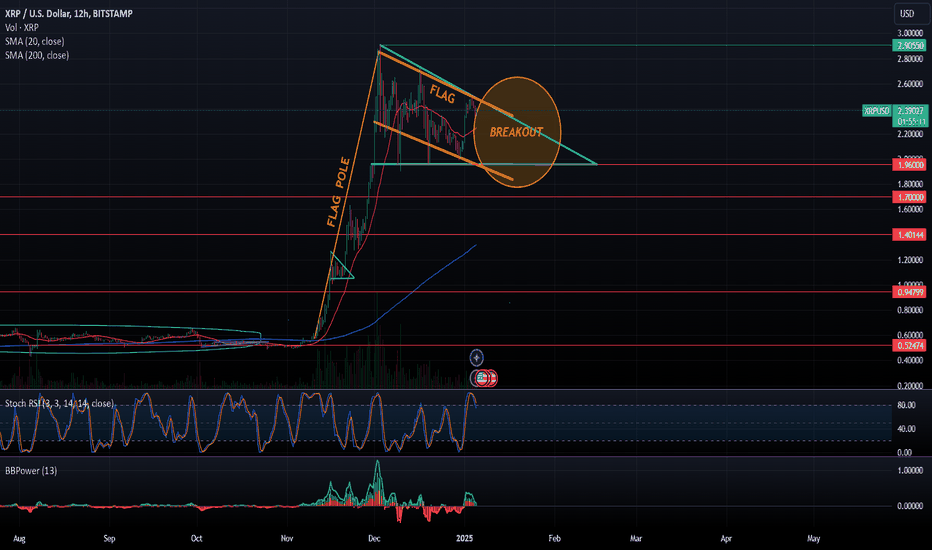Click the 40.00 Stoch RSI scale value
The height and width of the screenshot is (550, 932).
coord(906,429)
